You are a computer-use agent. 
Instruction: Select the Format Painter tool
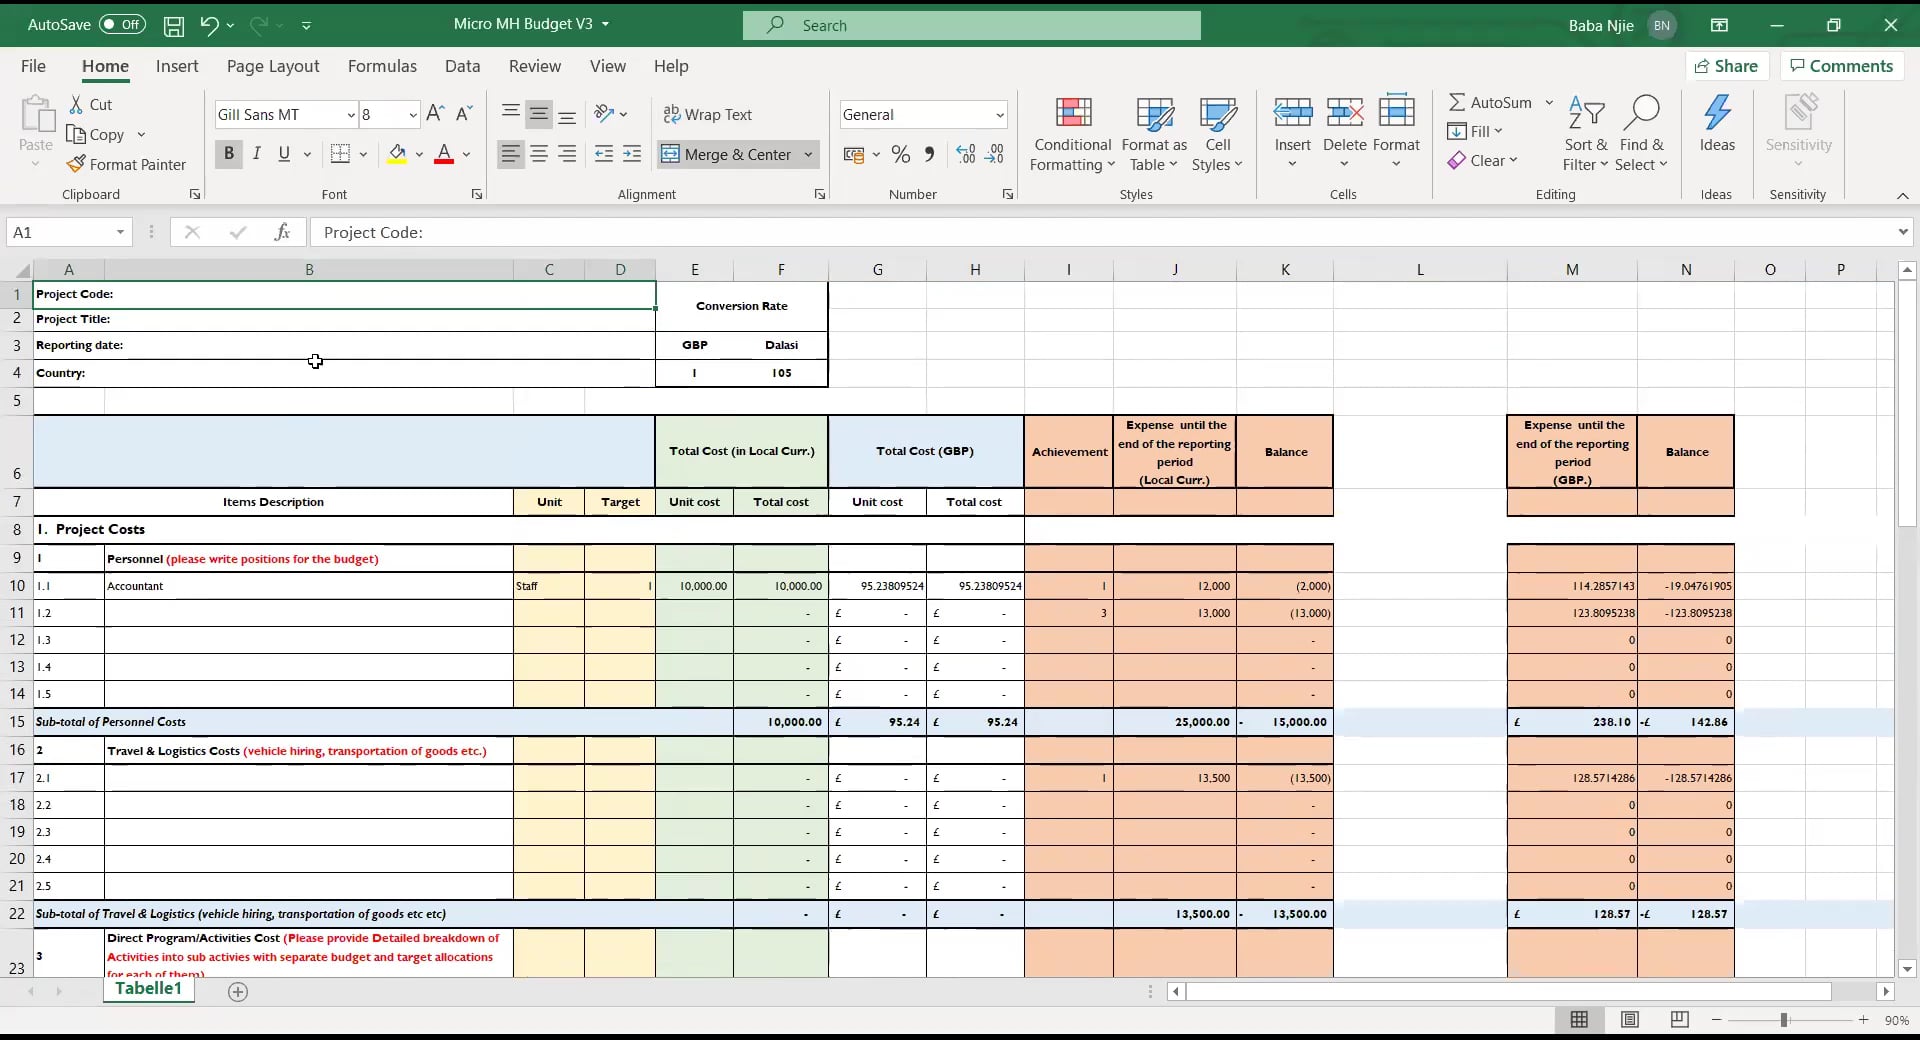coord(128,164)
